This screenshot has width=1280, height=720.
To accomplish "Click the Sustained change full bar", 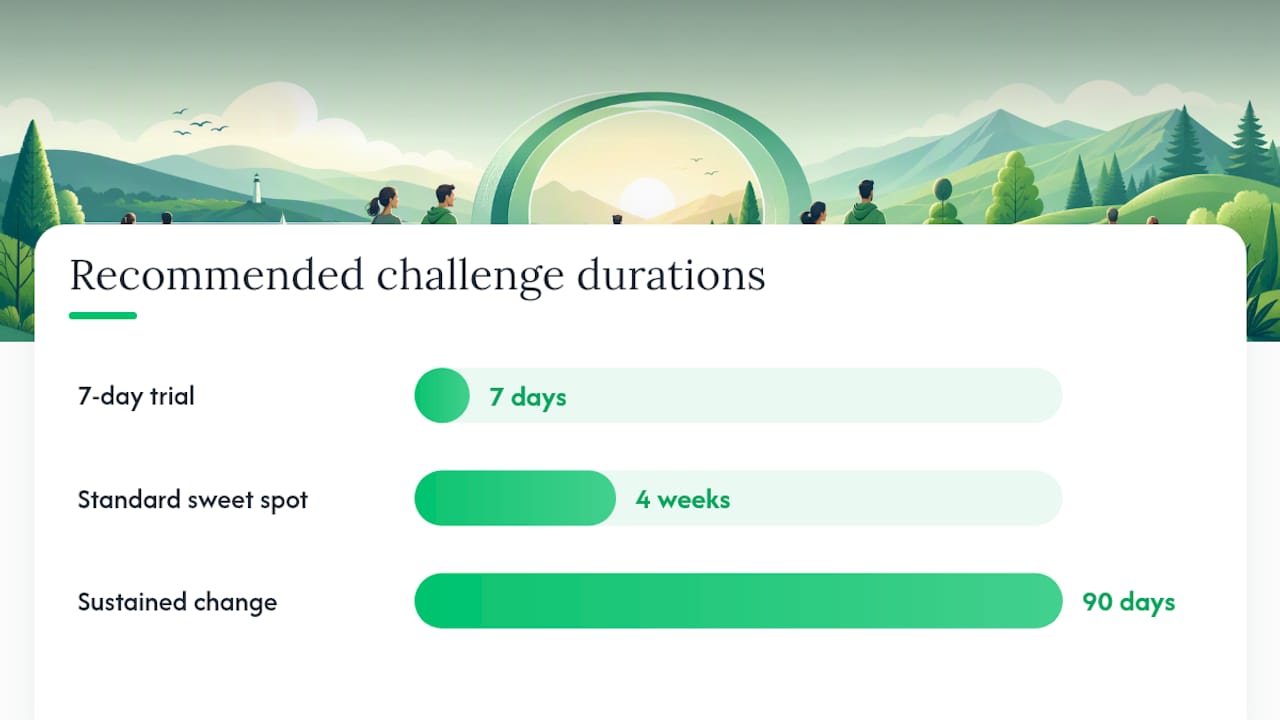I will coord(738,601).
